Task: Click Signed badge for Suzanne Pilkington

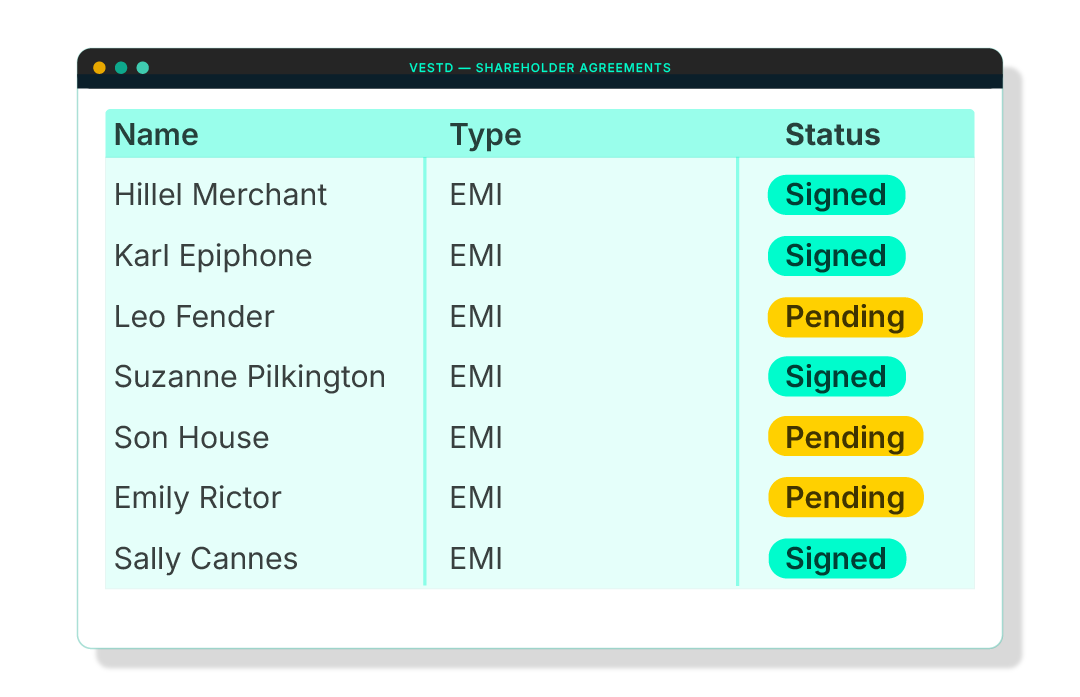Action: (x=836, y=377)
